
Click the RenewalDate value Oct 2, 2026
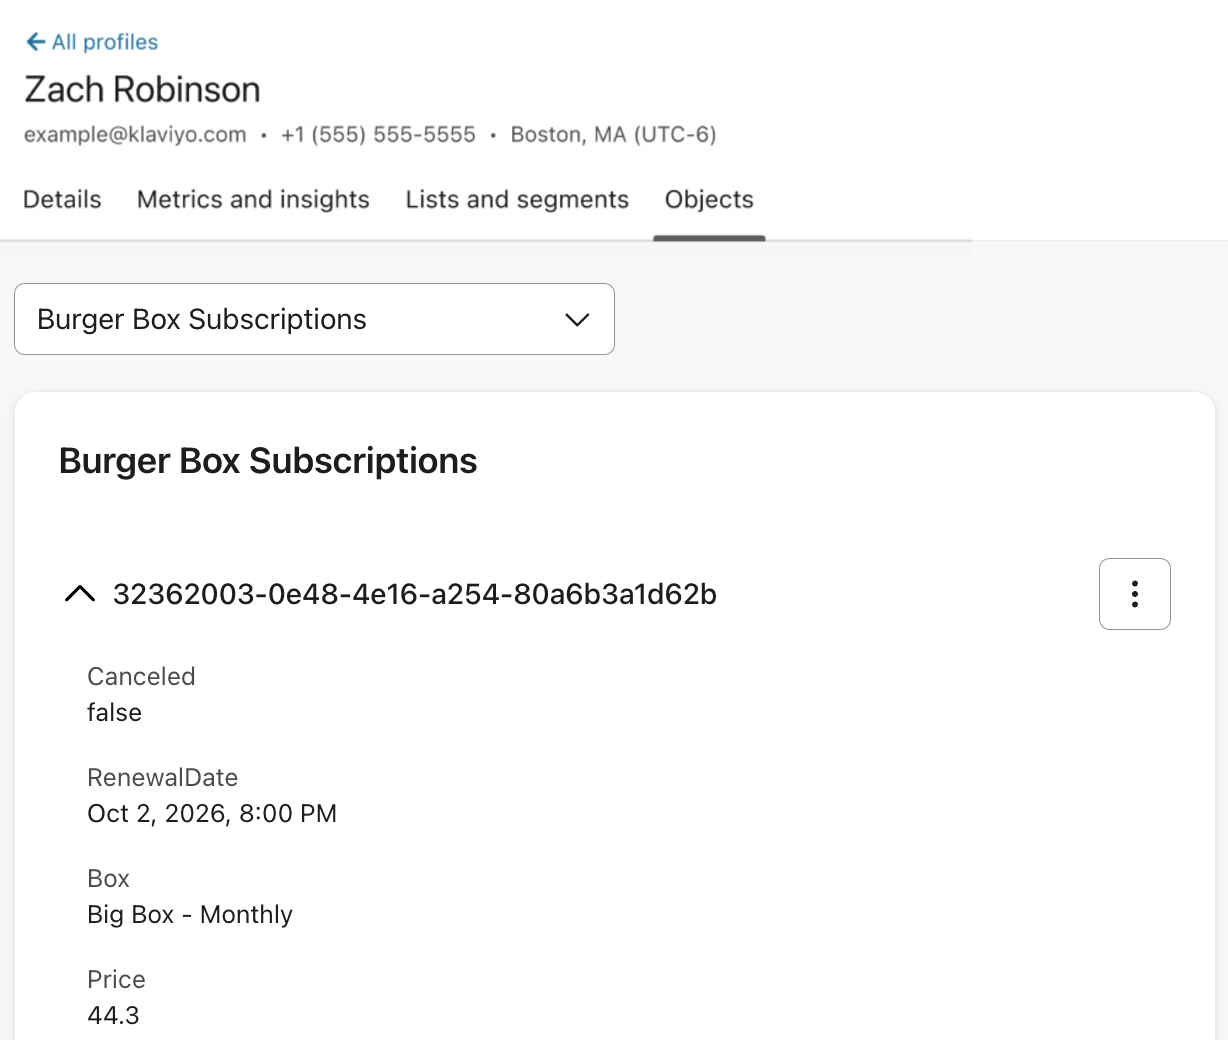click(x=212, y=813)
